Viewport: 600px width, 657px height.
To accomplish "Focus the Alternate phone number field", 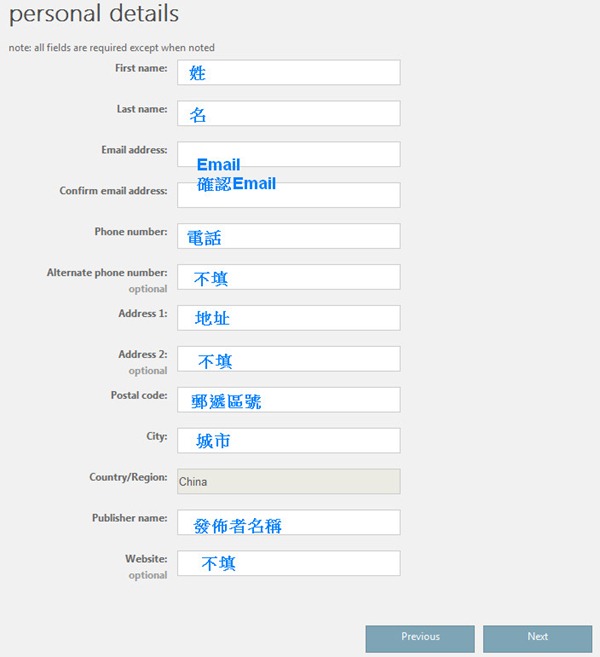I will click(288, 277).
